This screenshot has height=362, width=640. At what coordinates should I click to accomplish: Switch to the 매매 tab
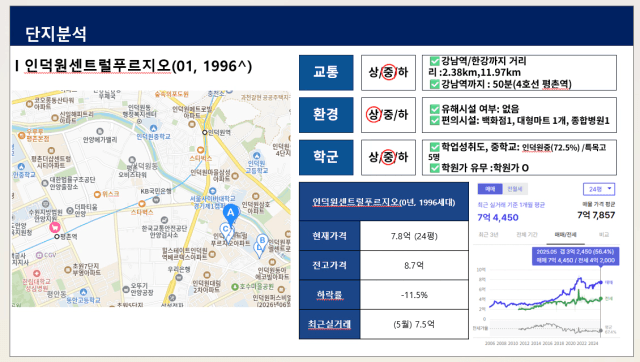click(x=490, y=189)
